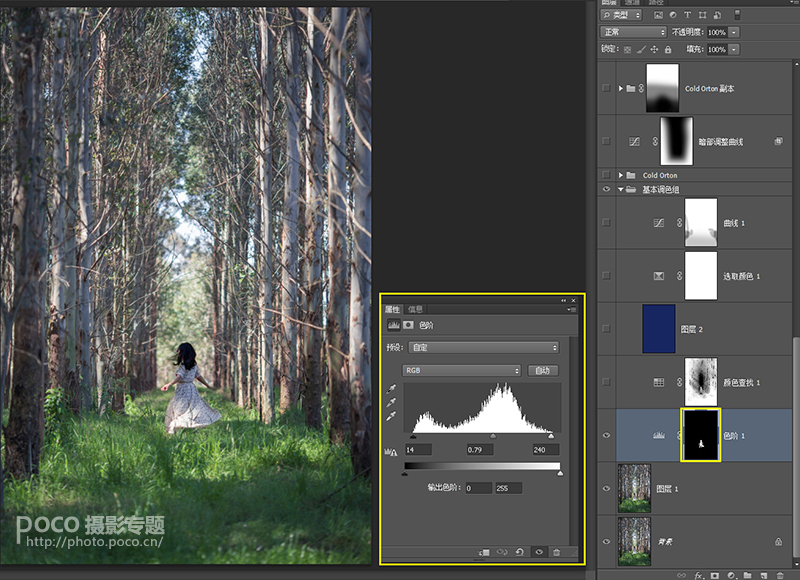This screenshot has width=800, height=580.
Task: Select the 色阶 1 layer mask thumbnail
Action: click(x=701, y=435)
